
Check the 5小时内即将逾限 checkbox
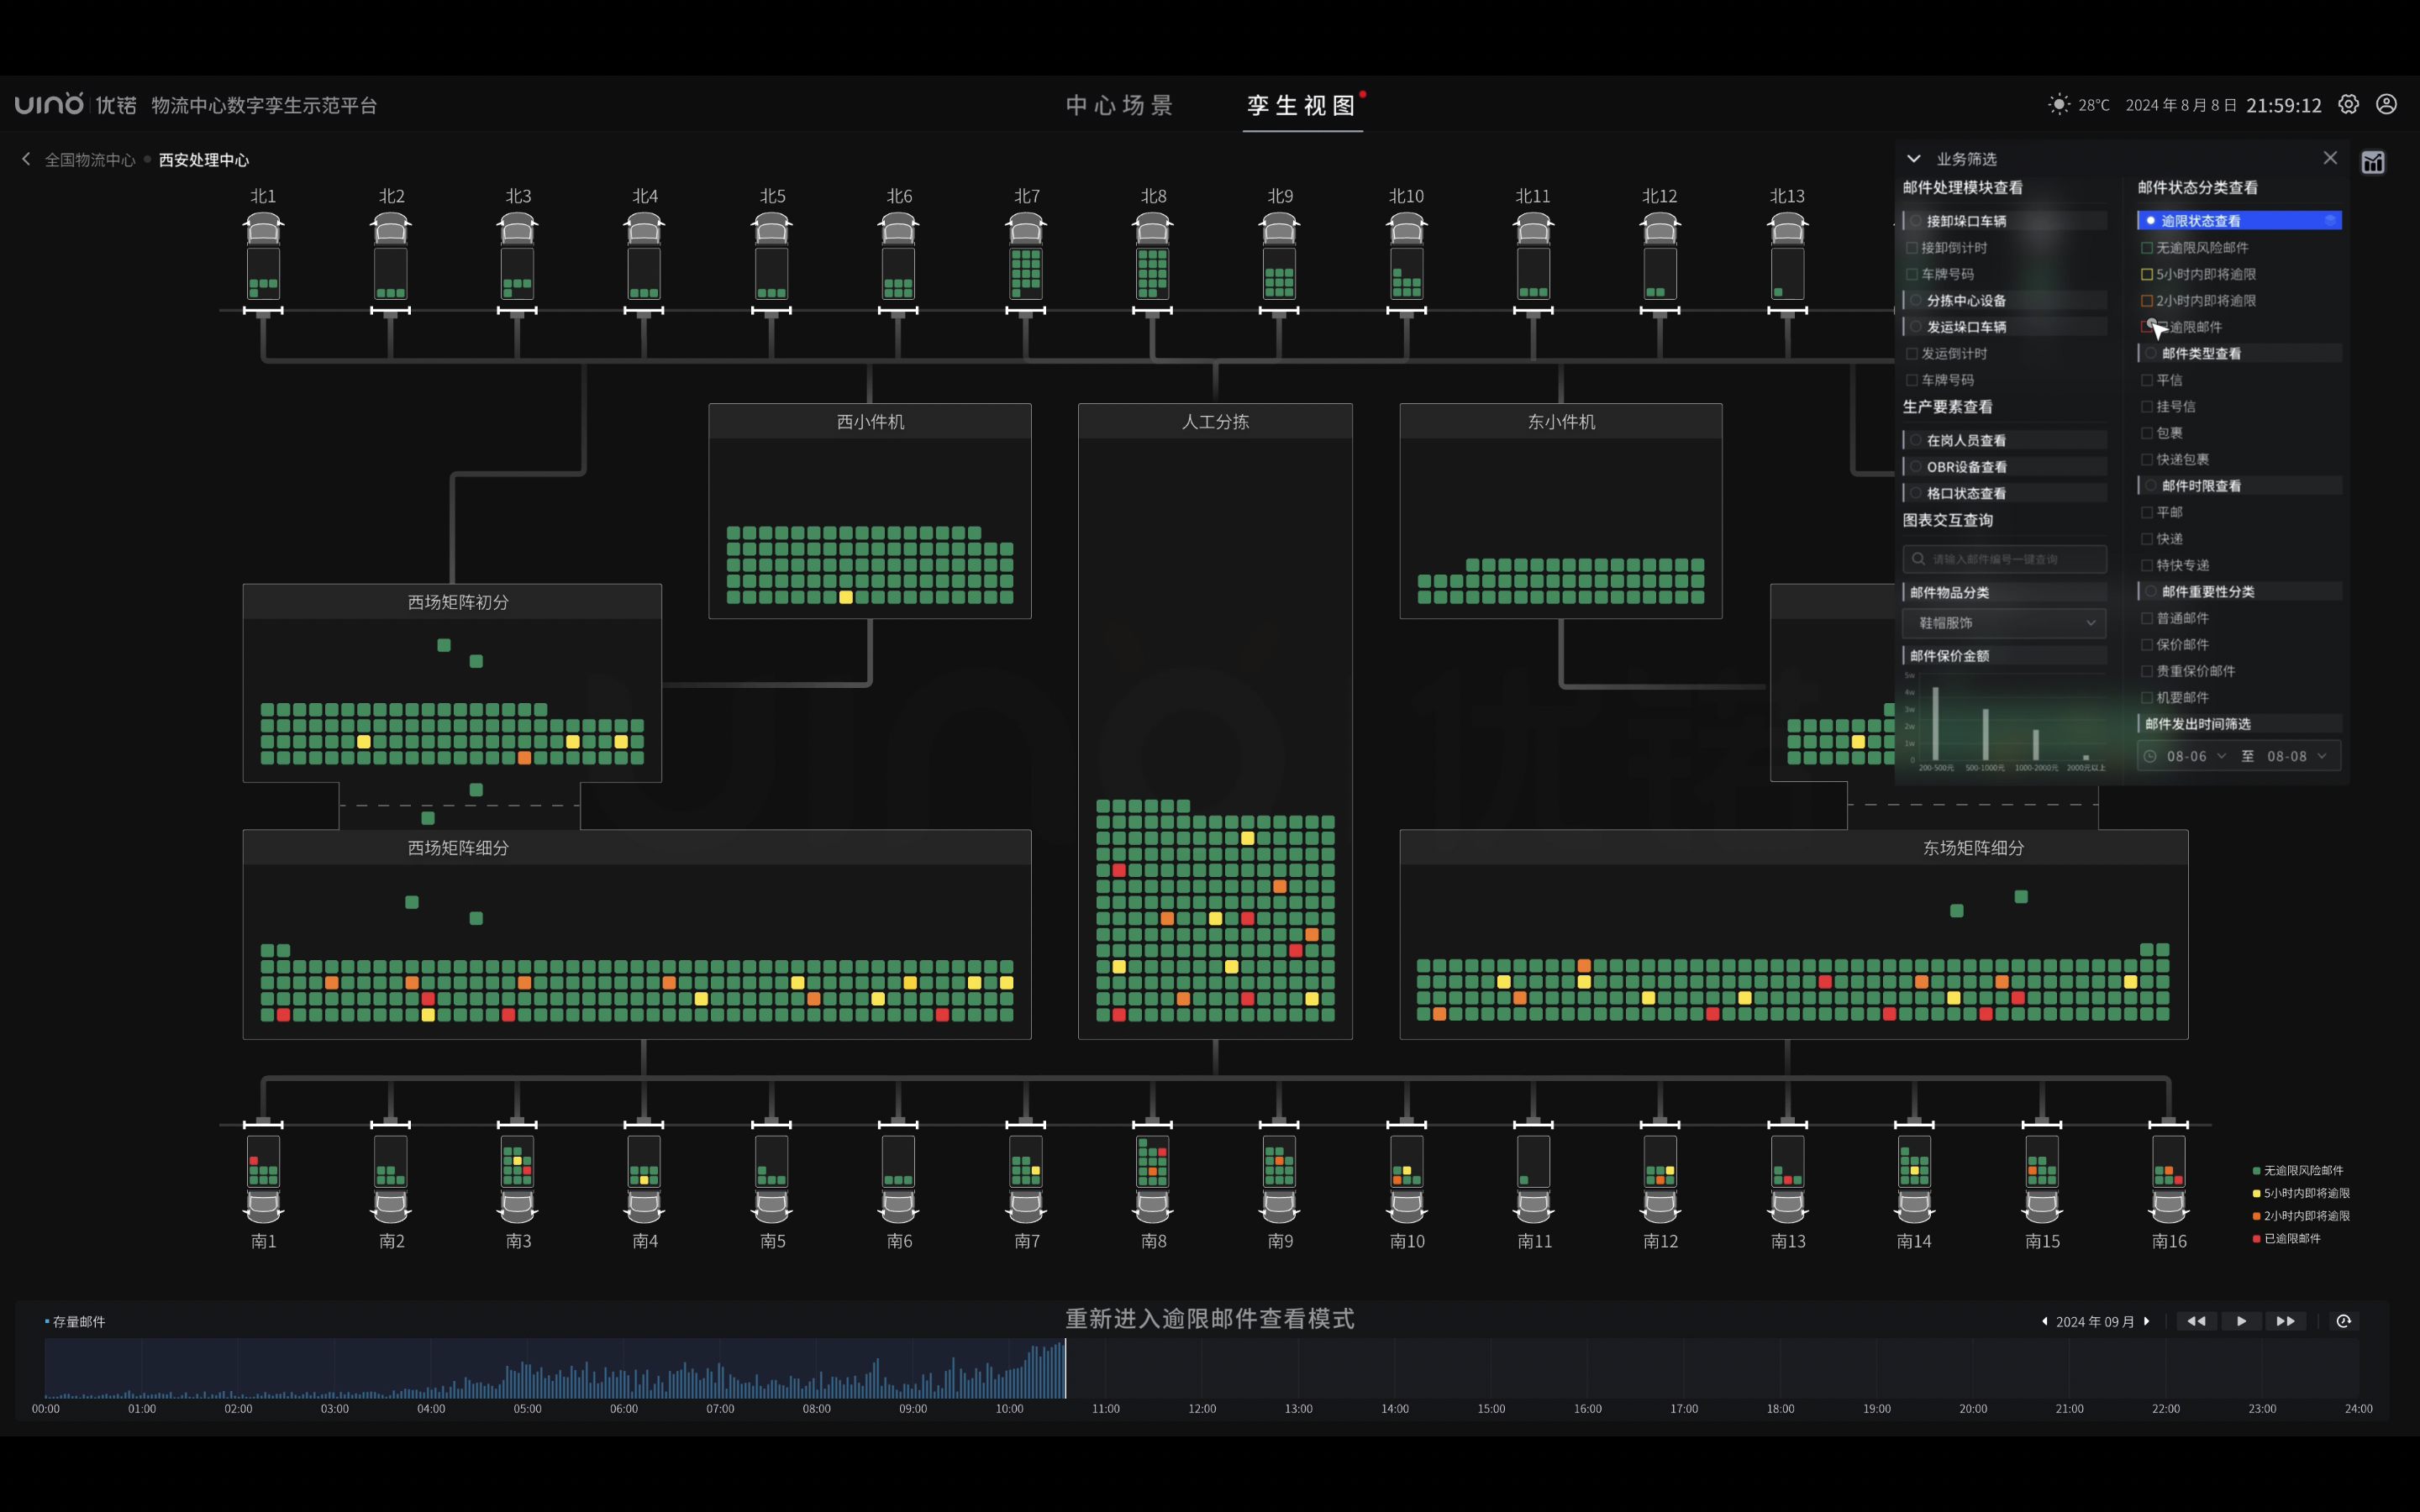[x=2146, y=274]
